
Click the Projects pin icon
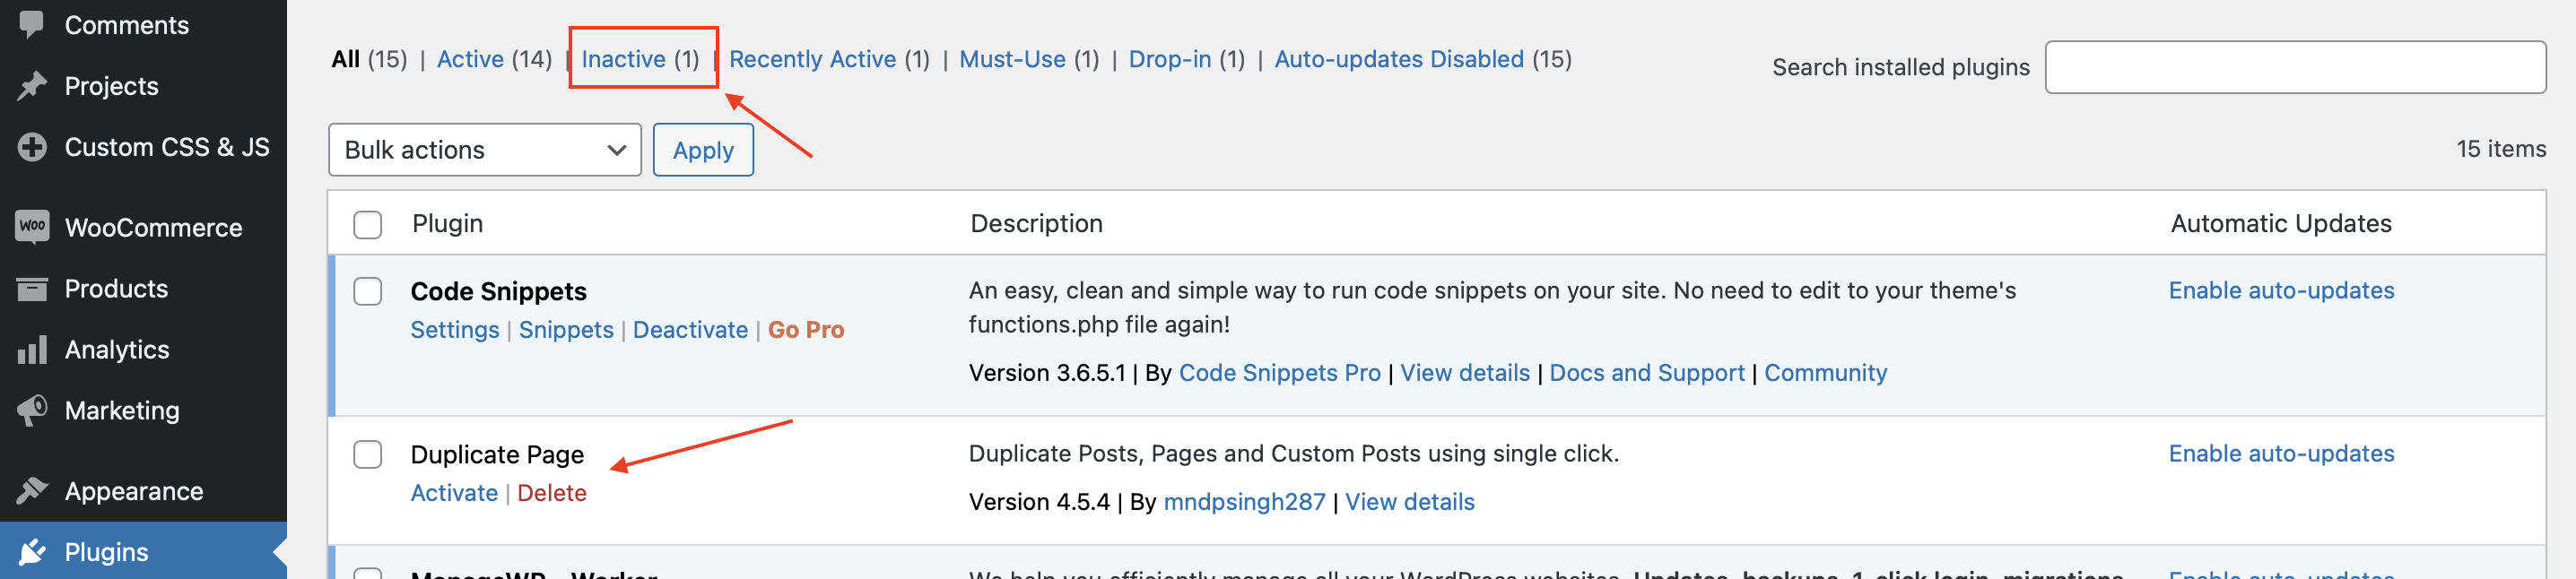pos(32,86)
